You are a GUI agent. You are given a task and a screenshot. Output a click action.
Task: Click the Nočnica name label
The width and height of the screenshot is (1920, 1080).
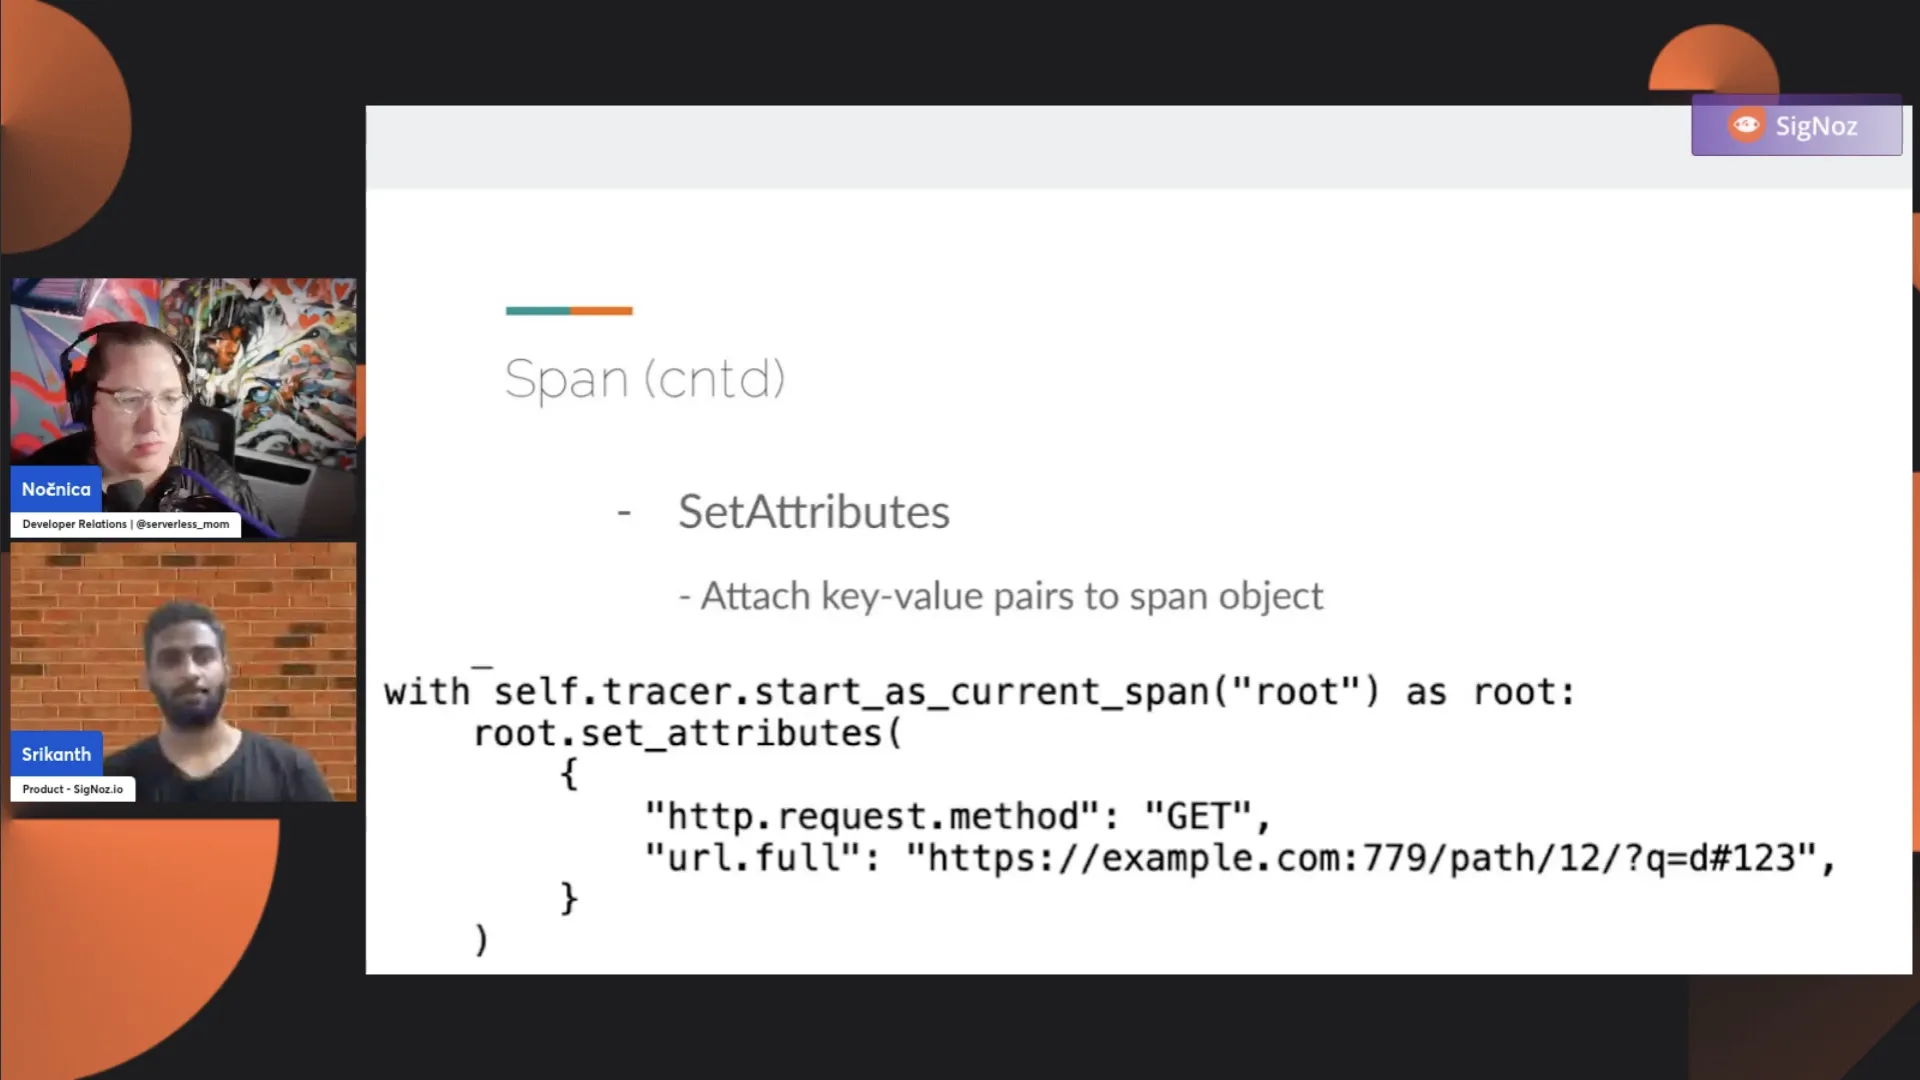(56, 489)
